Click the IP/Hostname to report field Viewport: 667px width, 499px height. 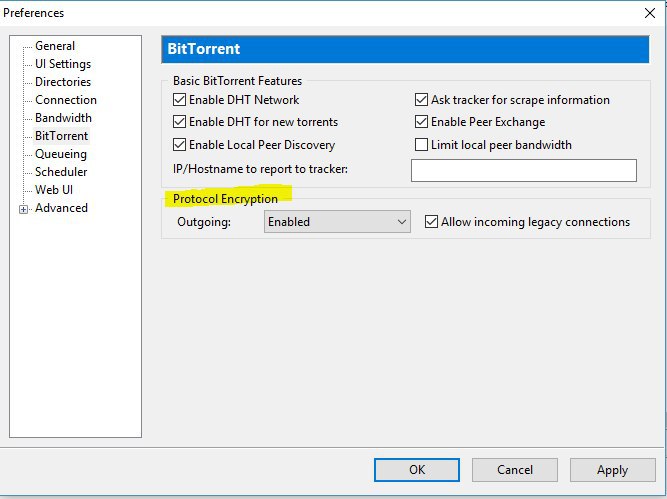pyautogui.click(x=524, y=171)
